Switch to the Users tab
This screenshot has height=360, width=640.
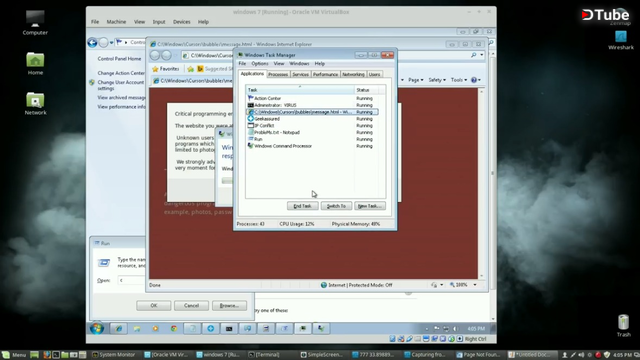(374, 74)
